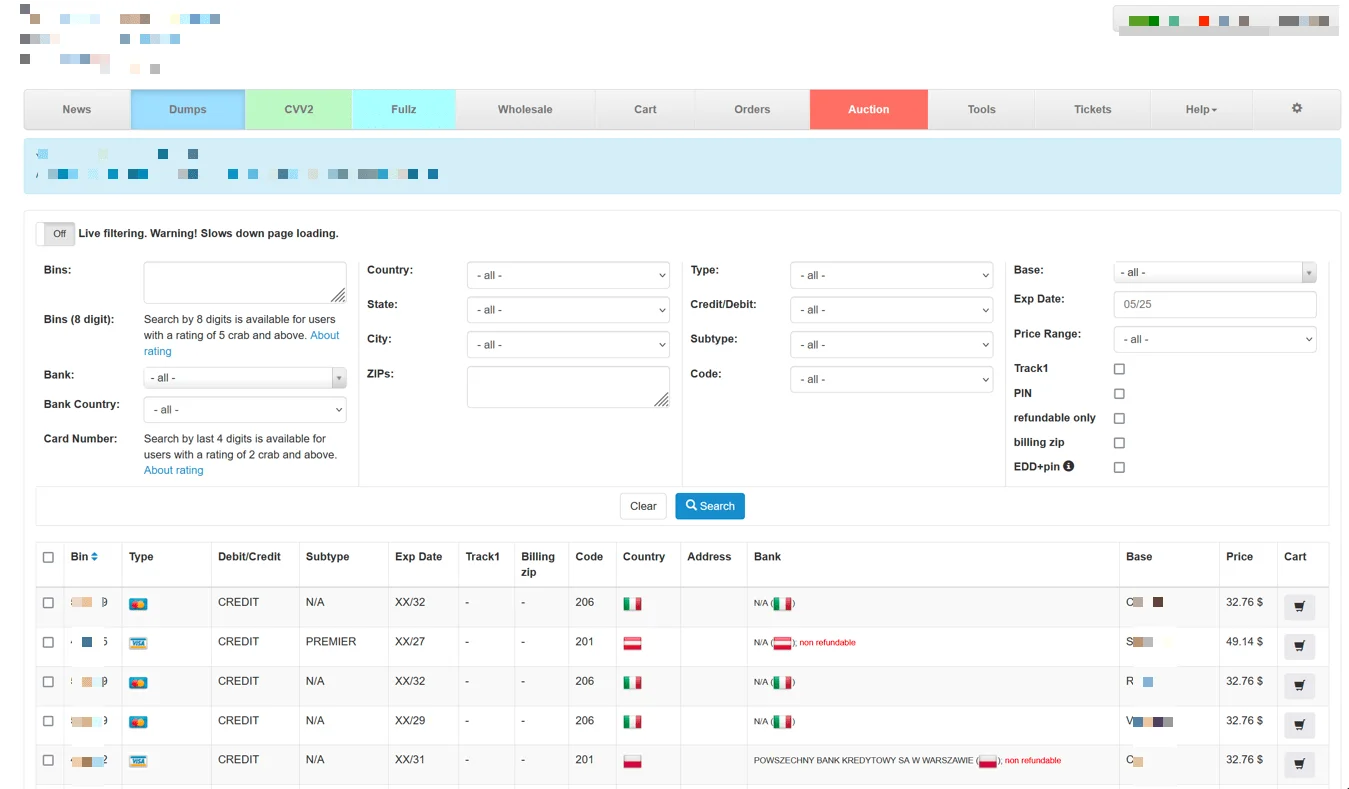Enable the Track1 checkbox
This screenshot has width=1349, height=789.
pos(1119,369)
